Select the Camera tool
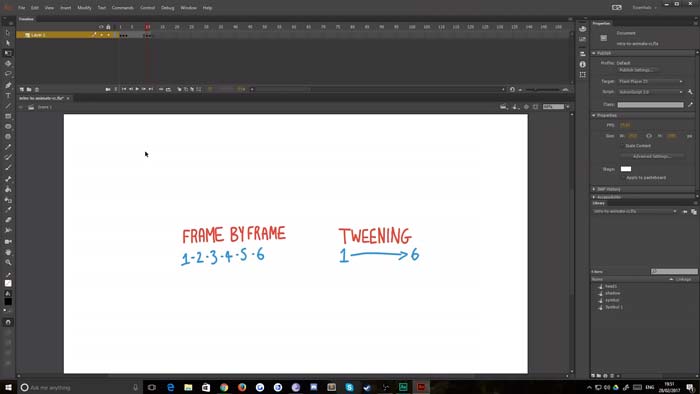The width and height of the screenshot is (700, 394). (x=8, y=241)
